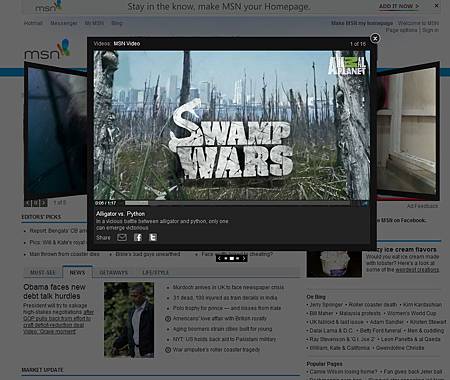This screenshot has height=380, width=450.
Task: Click the Sign in link
Action: (430, 30)
